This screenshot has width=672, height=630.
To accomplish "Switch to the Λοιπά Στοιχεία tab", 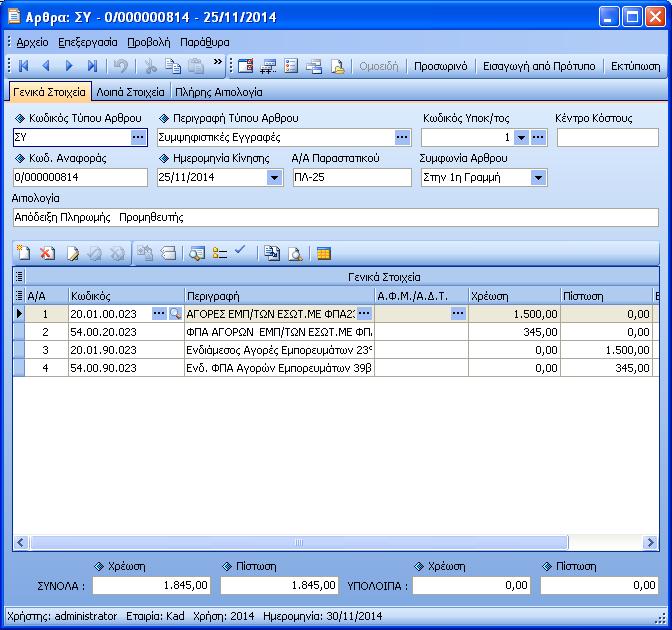I will click(130, 92).
